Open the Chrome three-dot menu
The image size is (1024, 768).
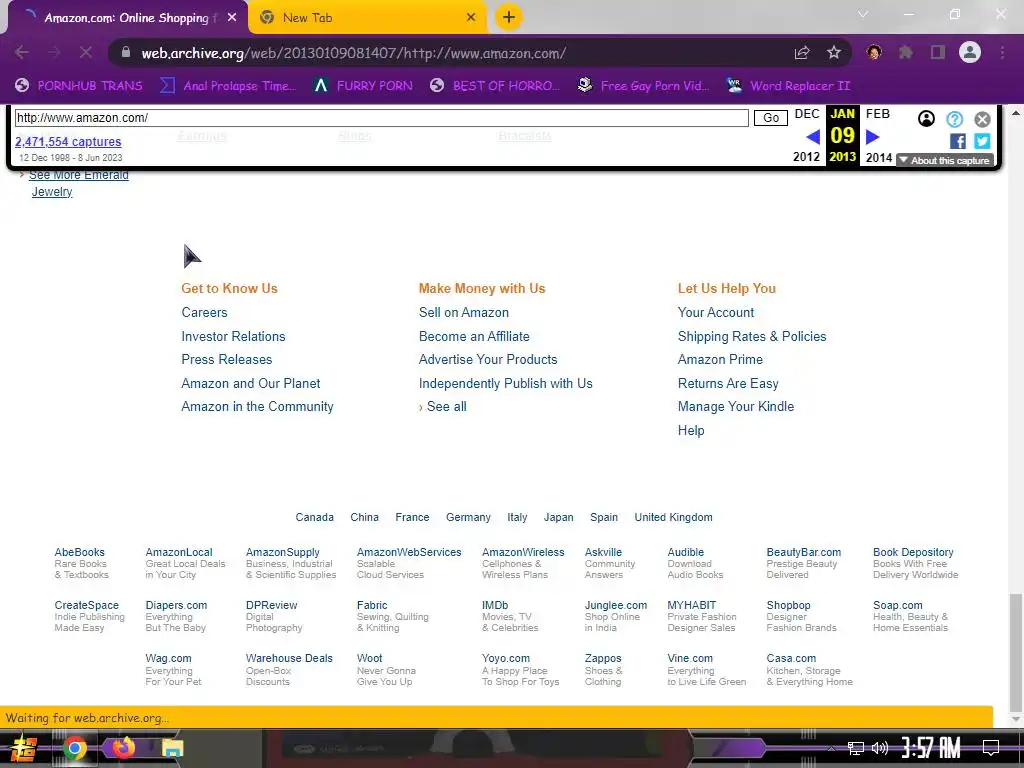pos(1002,52)
